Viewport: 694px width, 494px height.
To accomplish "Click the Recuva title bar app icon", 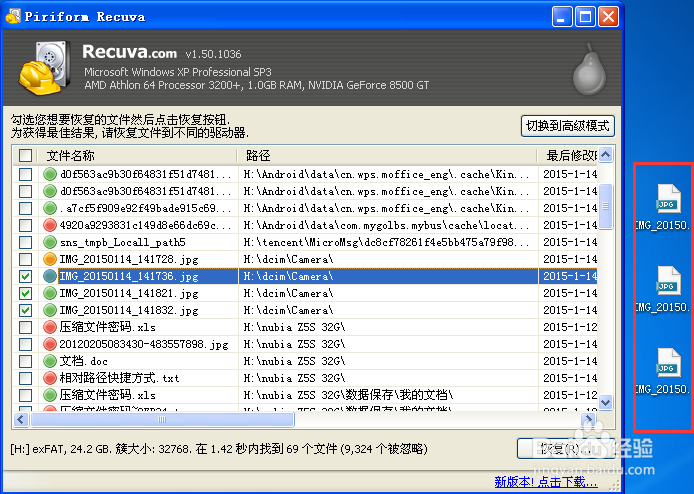I will (13, 16).
